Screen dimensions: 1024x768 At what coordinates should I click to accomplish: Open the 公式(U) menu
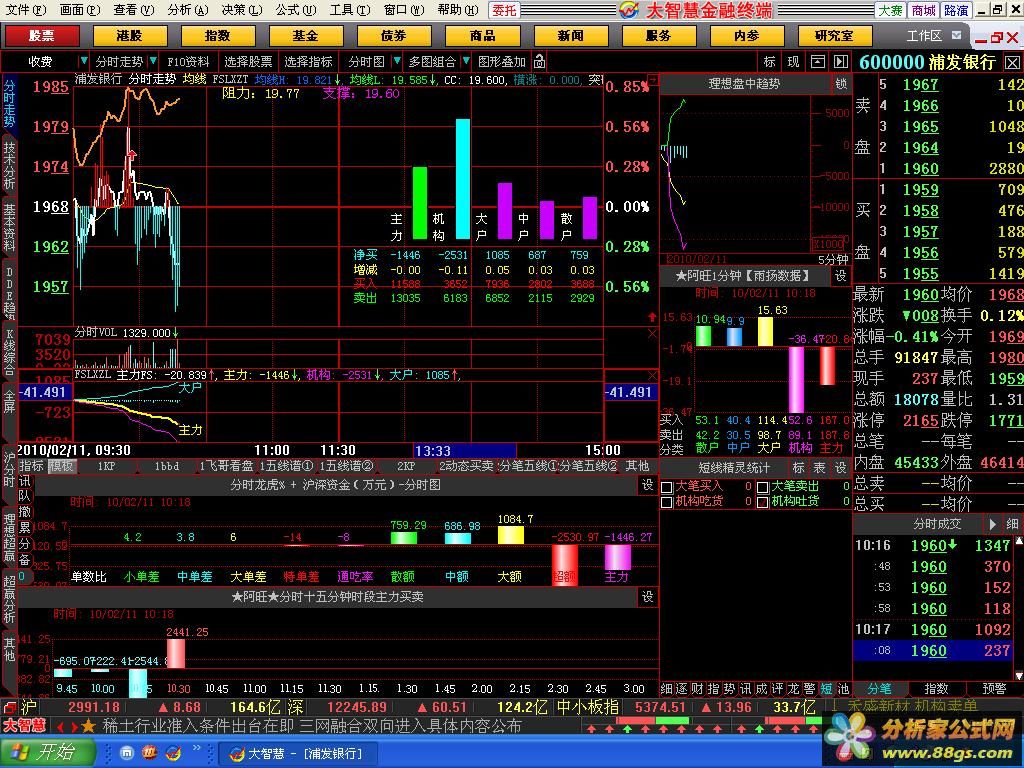click(x=295, y=10)
